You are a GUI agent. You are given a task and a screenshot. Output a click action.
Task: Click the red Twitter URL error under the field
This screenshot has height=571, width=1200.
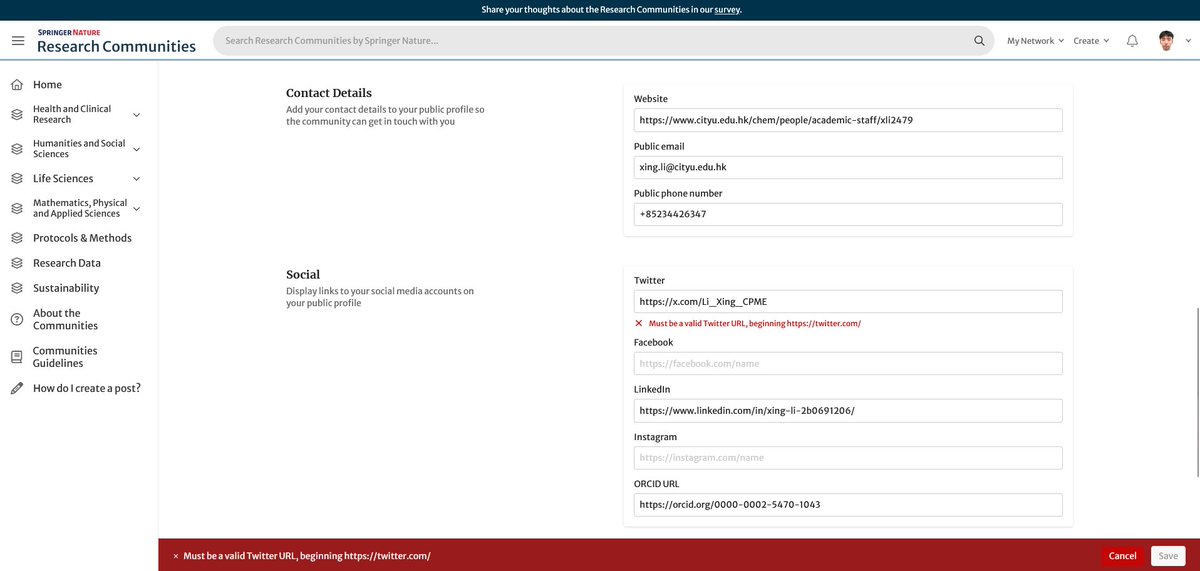(x=755, y=324)
